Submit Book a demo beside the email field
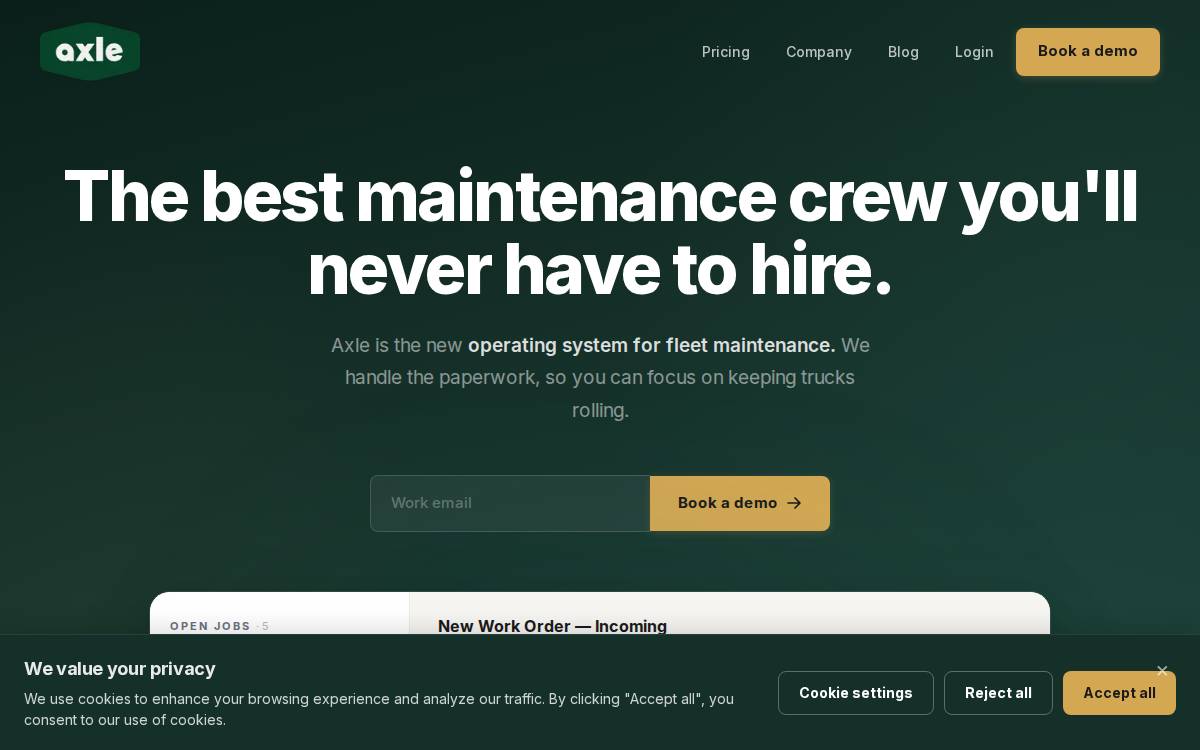The width and height of the screenshot is (1200, 750). (740, 503)
